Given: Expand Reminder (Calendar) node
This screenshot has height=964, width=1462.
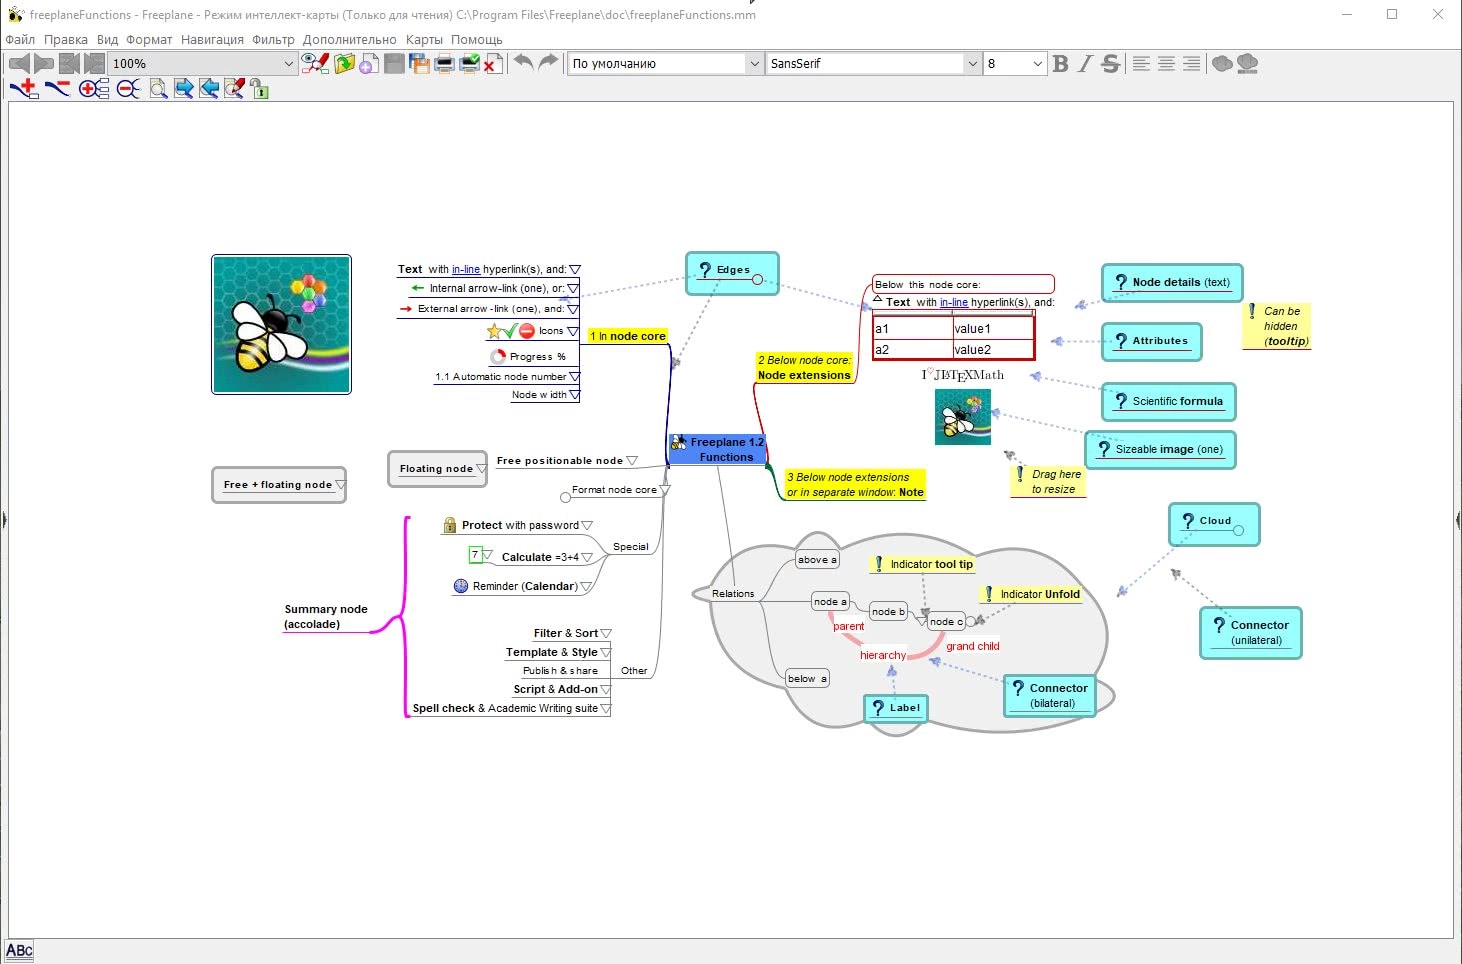Looking at the screenshot, I should [x=586, y=587].
